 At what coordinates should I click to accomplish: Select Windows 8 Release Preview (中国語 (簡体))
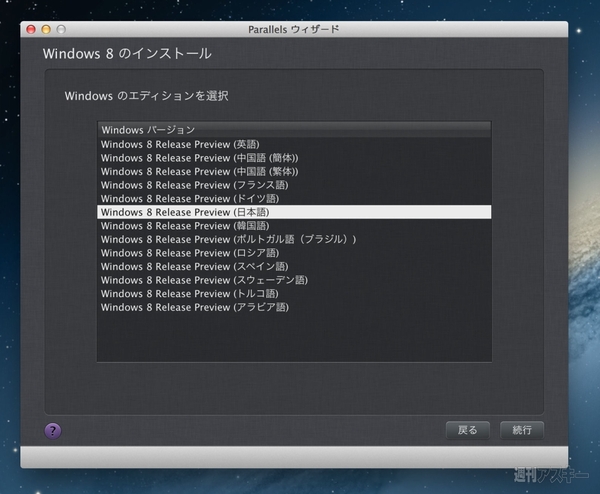tap(294, 158)
